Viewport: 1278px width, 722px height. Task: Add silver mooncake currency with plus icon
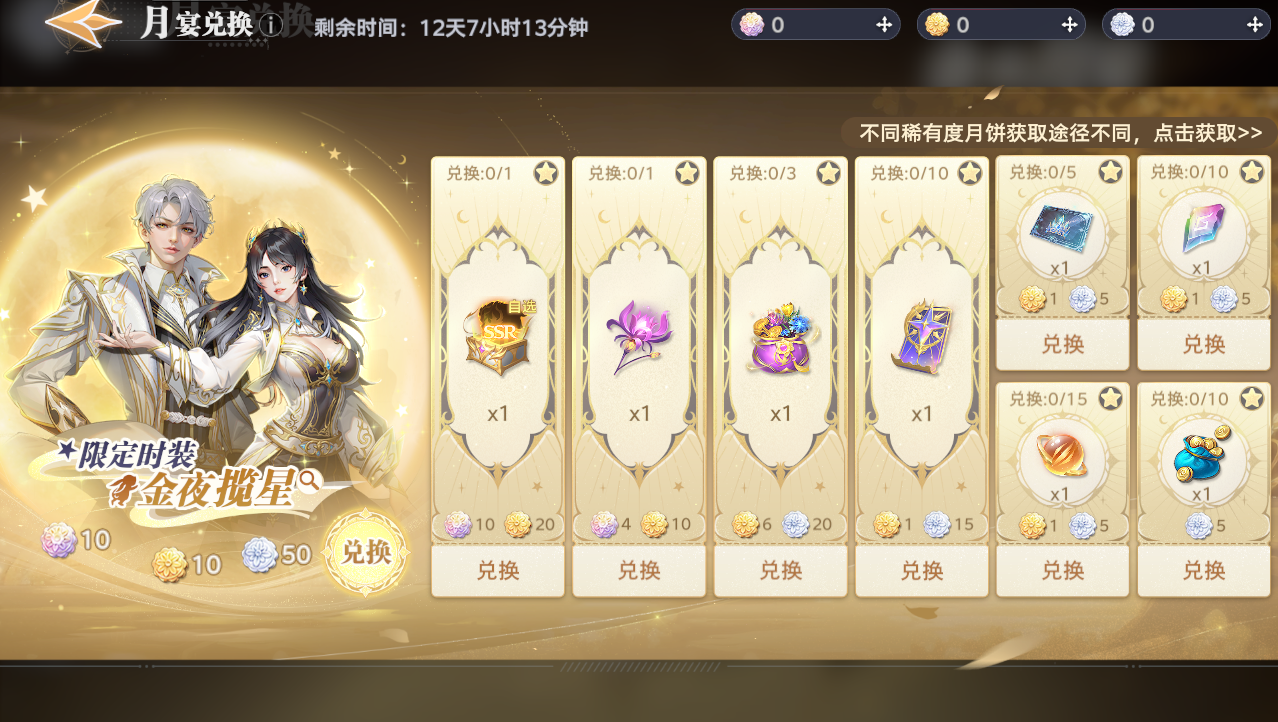[x=1255, y=25]
